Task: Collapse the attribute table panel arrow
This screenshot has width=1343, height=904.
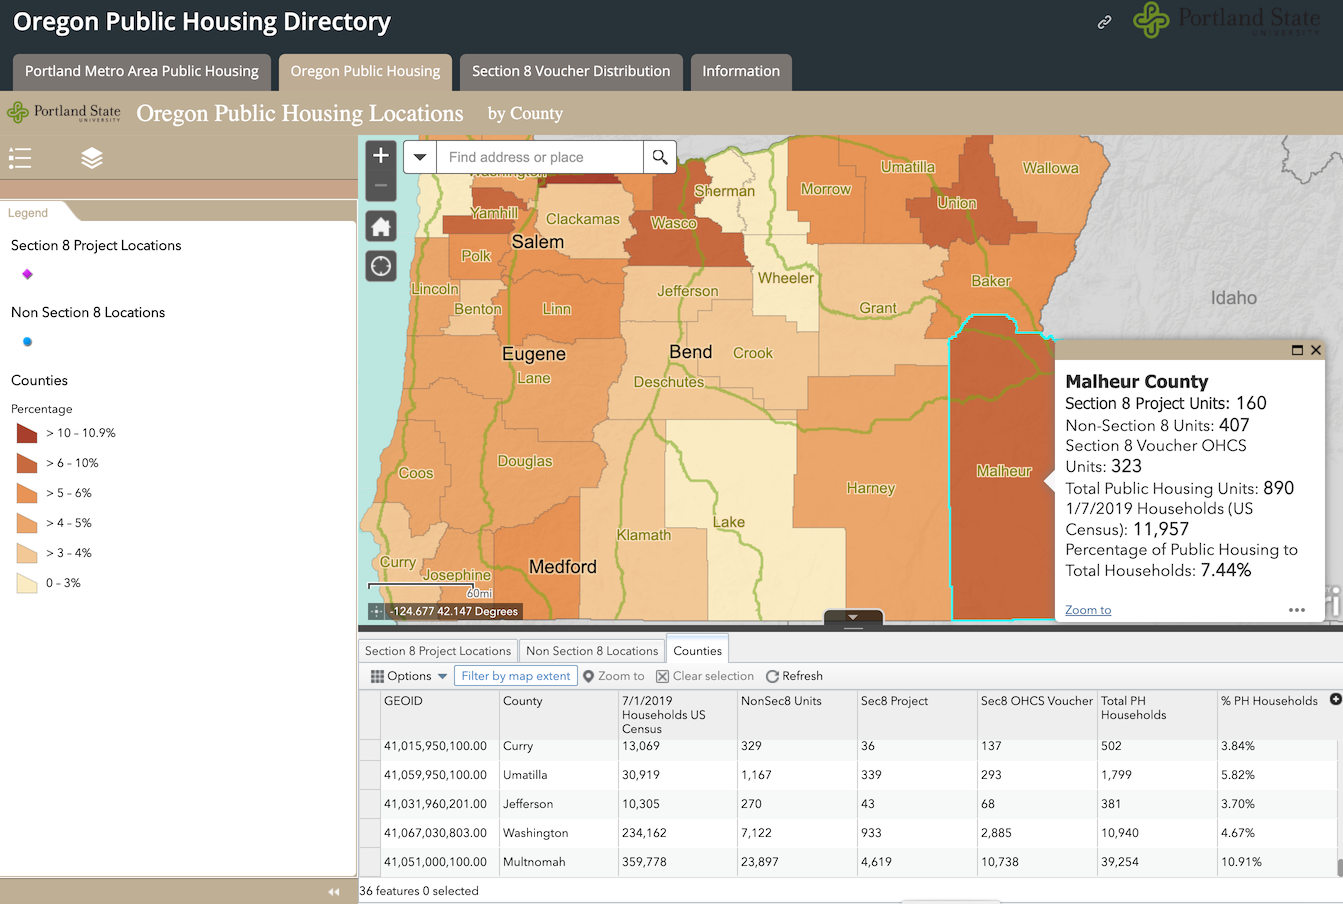Action: coord(853,618)
